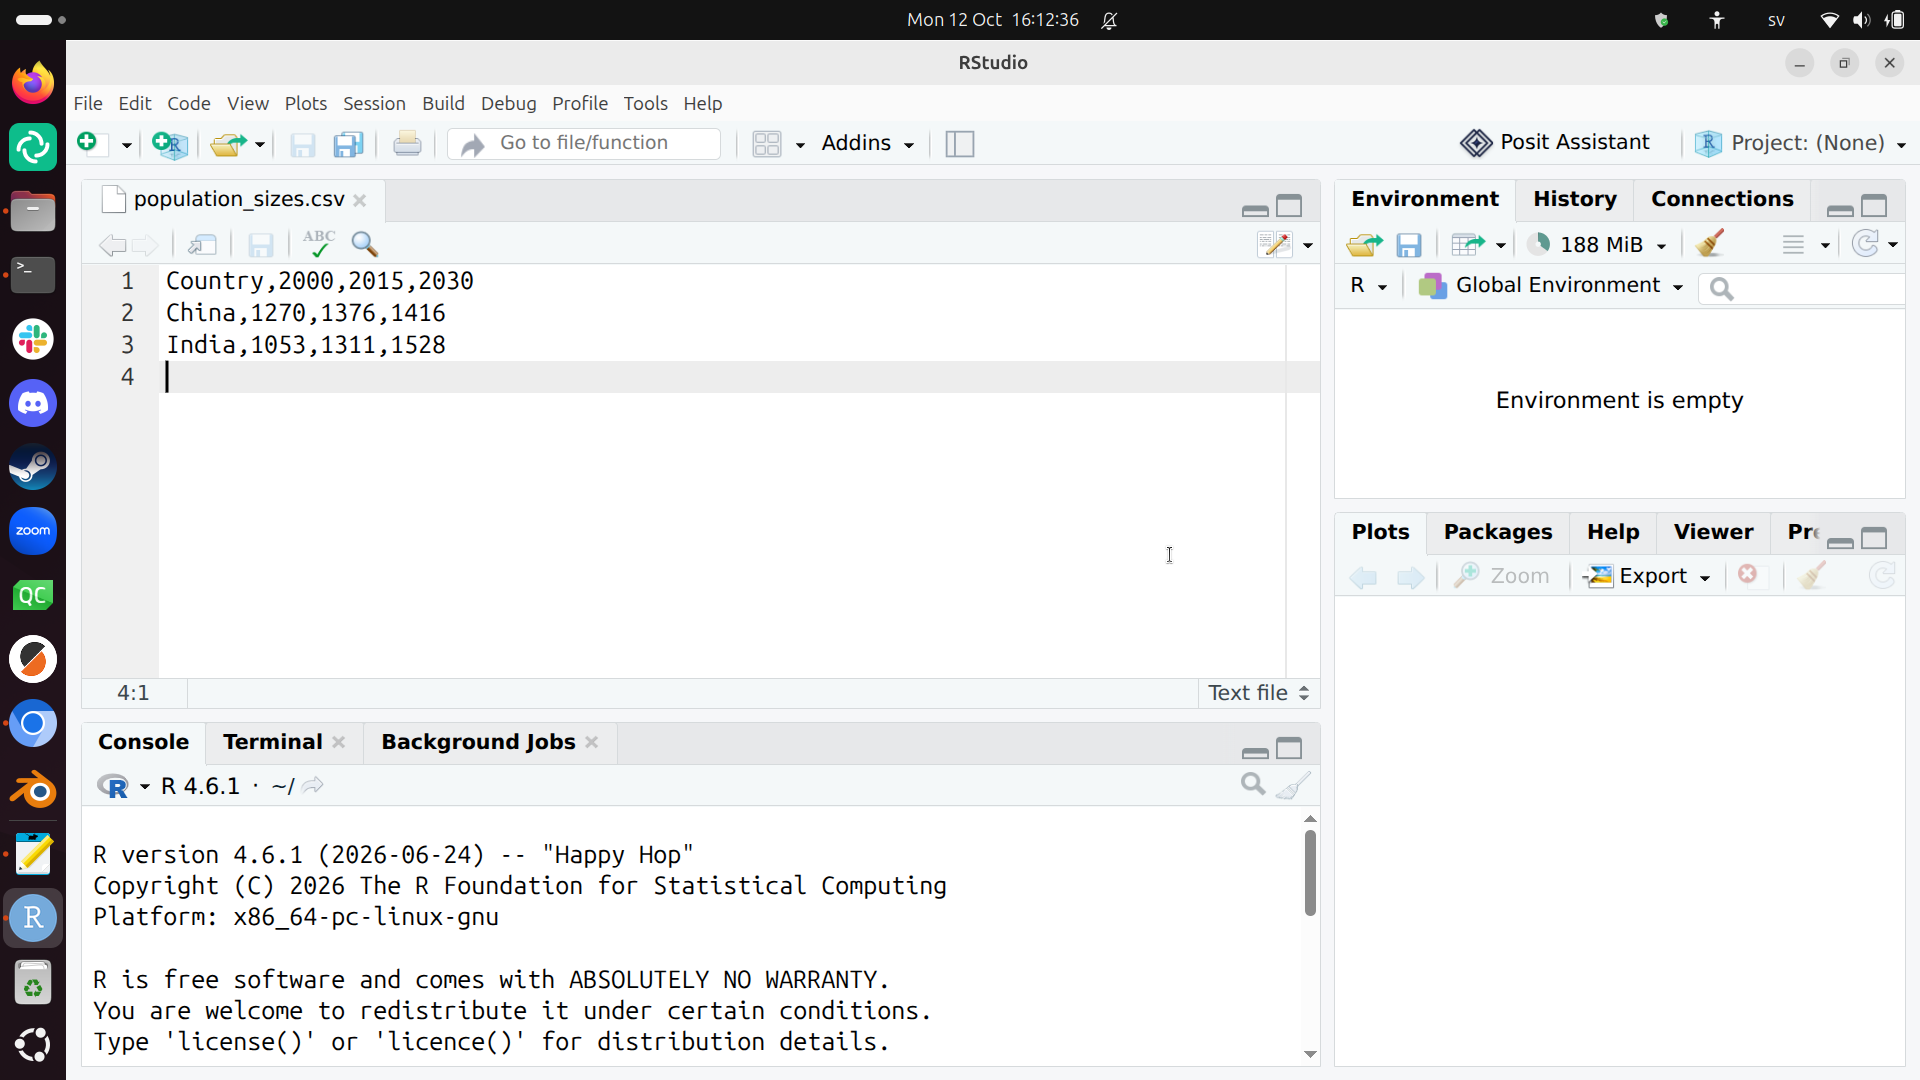Click the Create a project icon
Screen dimensions: 1920x1080
click(170, 144)
